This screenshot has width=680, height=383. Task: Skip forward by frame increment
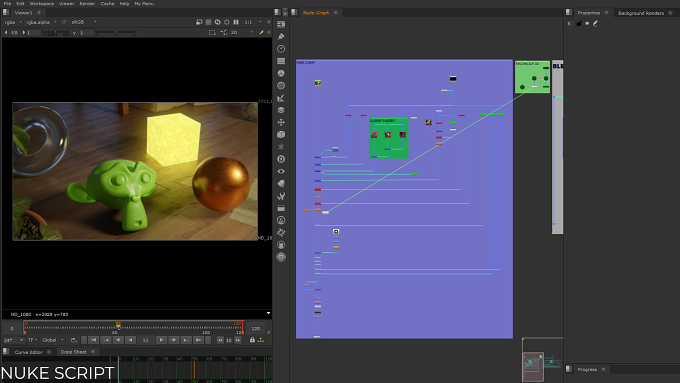pos(238,340)
